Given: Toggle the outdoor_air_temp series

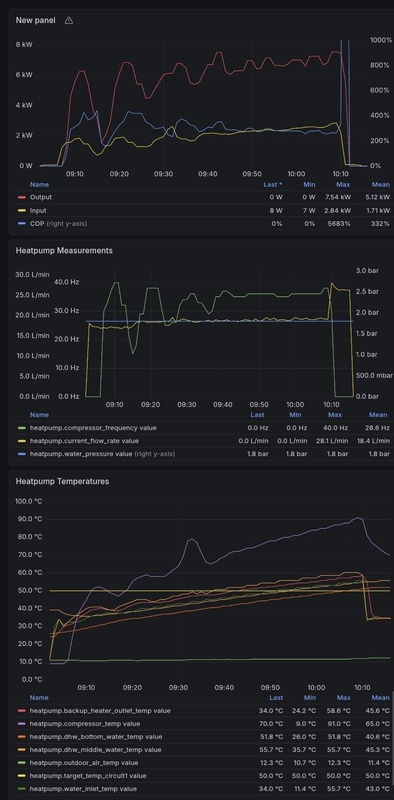Looking at the screenshot, I should [84, 763].
